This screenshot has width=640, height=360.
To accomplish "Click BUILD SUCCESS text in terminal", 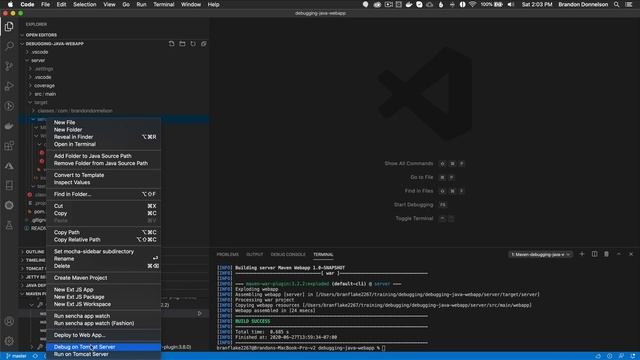I will pos(253,321).
